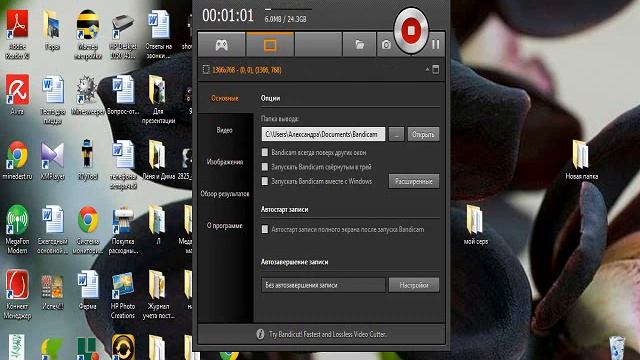Click the browse "..." button

tap(396, 134)
